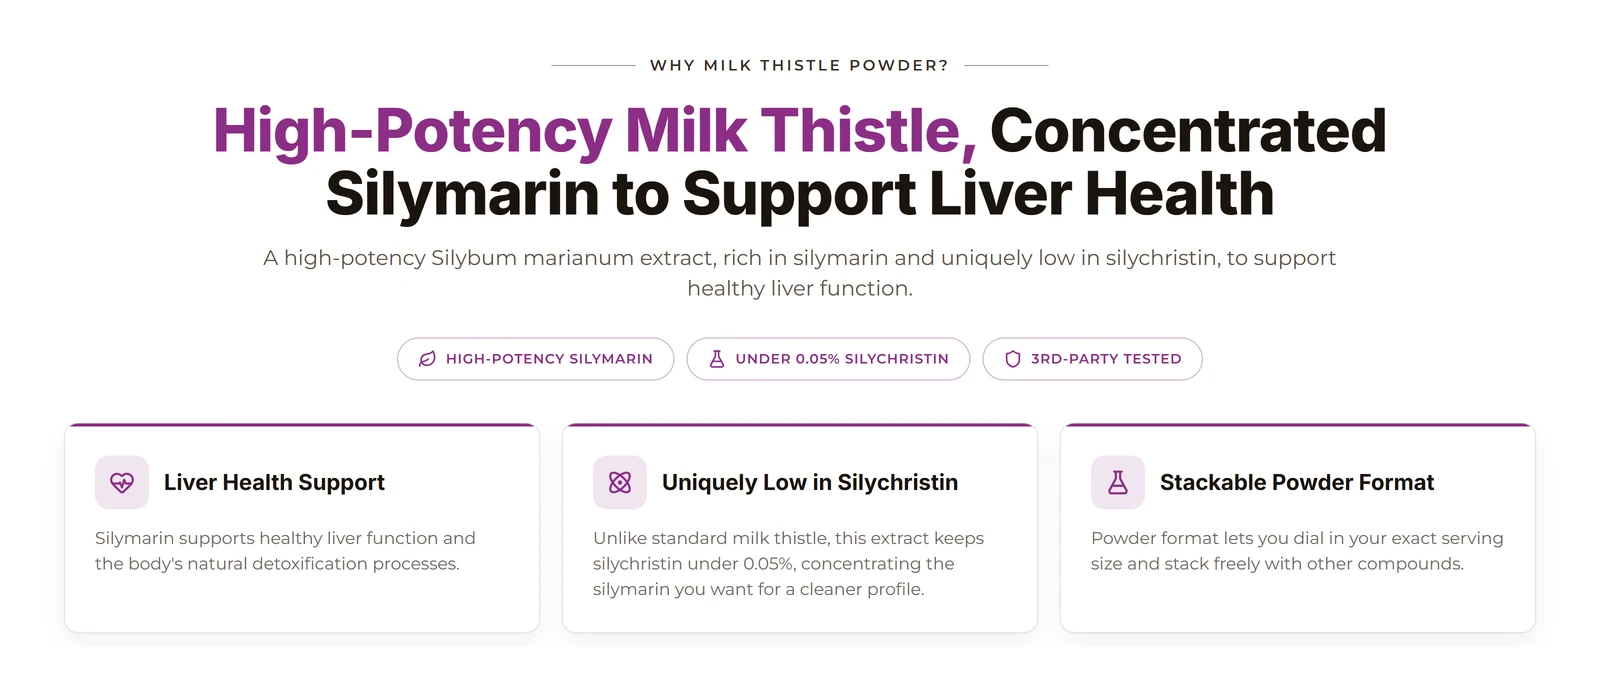Screen dimensions: 1600x699
Task: Click the silychristin under 0.05% card description
Action: tap(788, 564)
